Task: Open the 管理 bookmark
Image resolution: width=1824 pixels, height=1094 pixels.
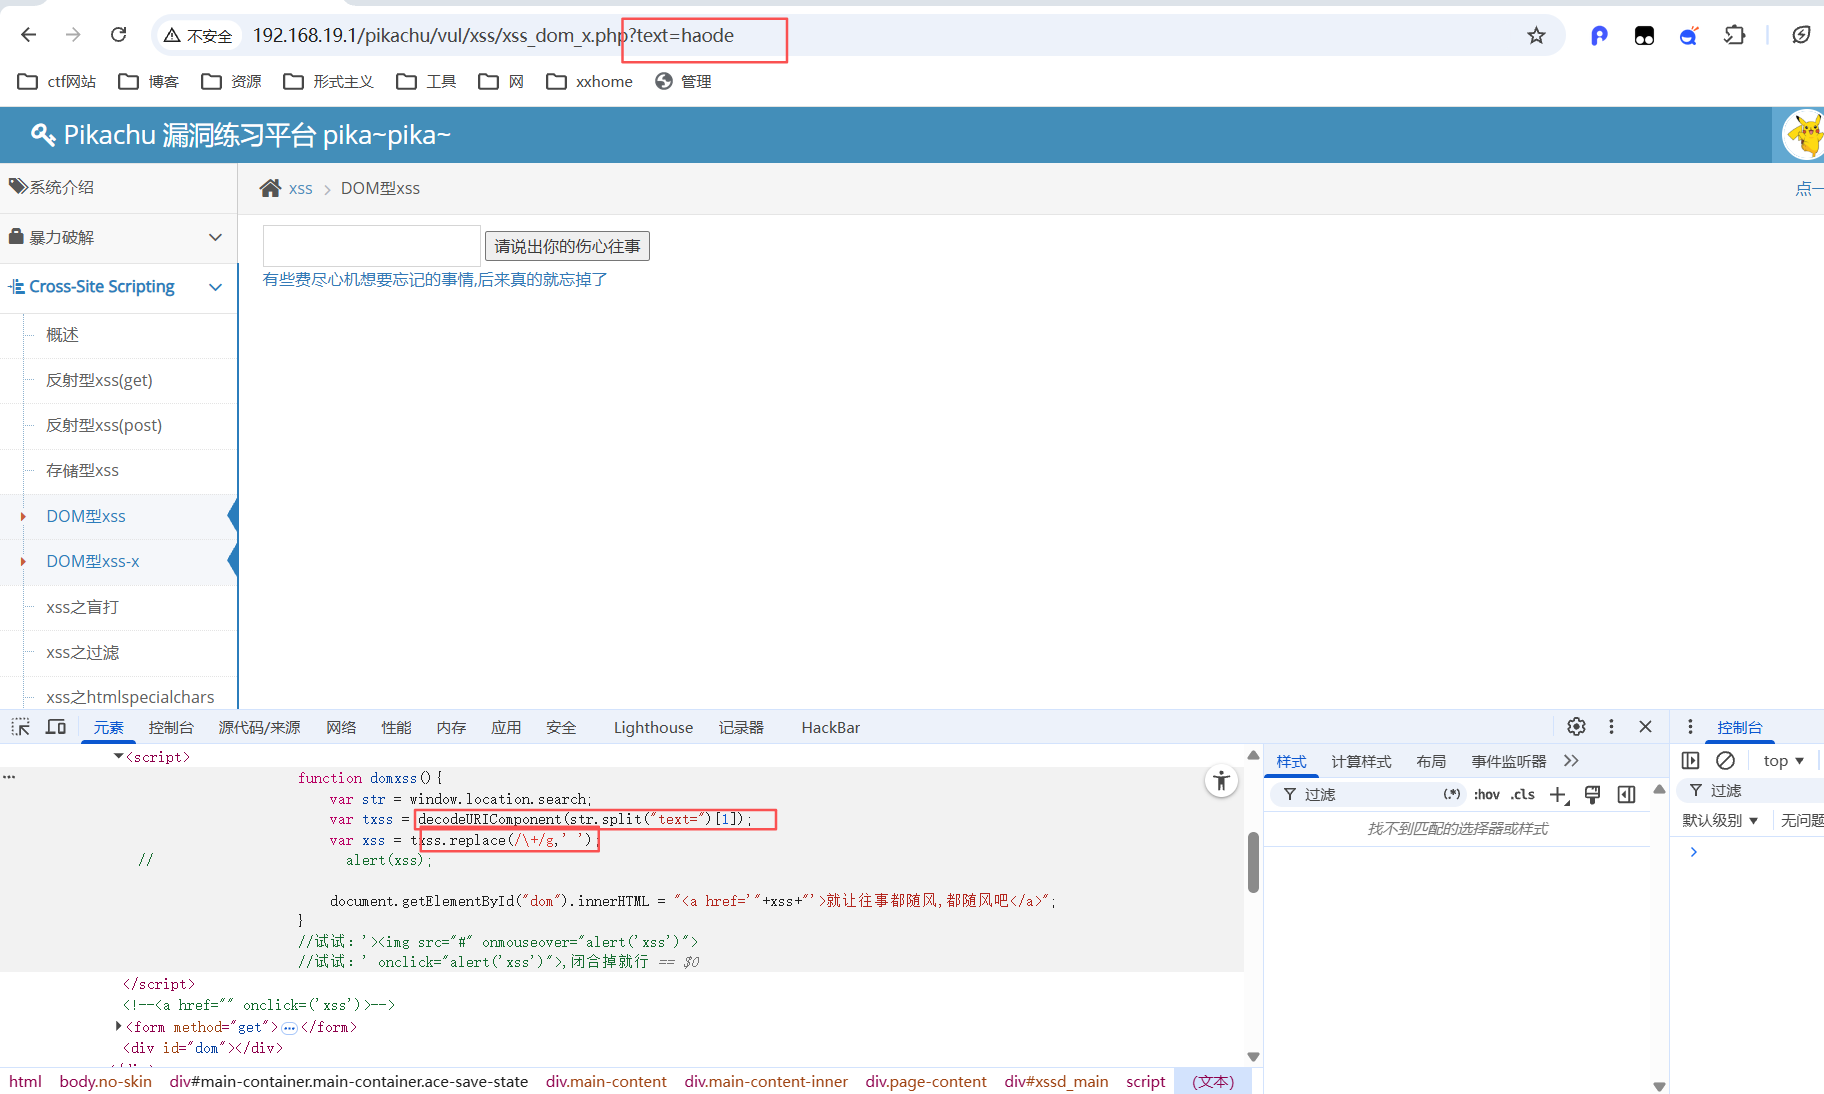Action: coord(683,81)
